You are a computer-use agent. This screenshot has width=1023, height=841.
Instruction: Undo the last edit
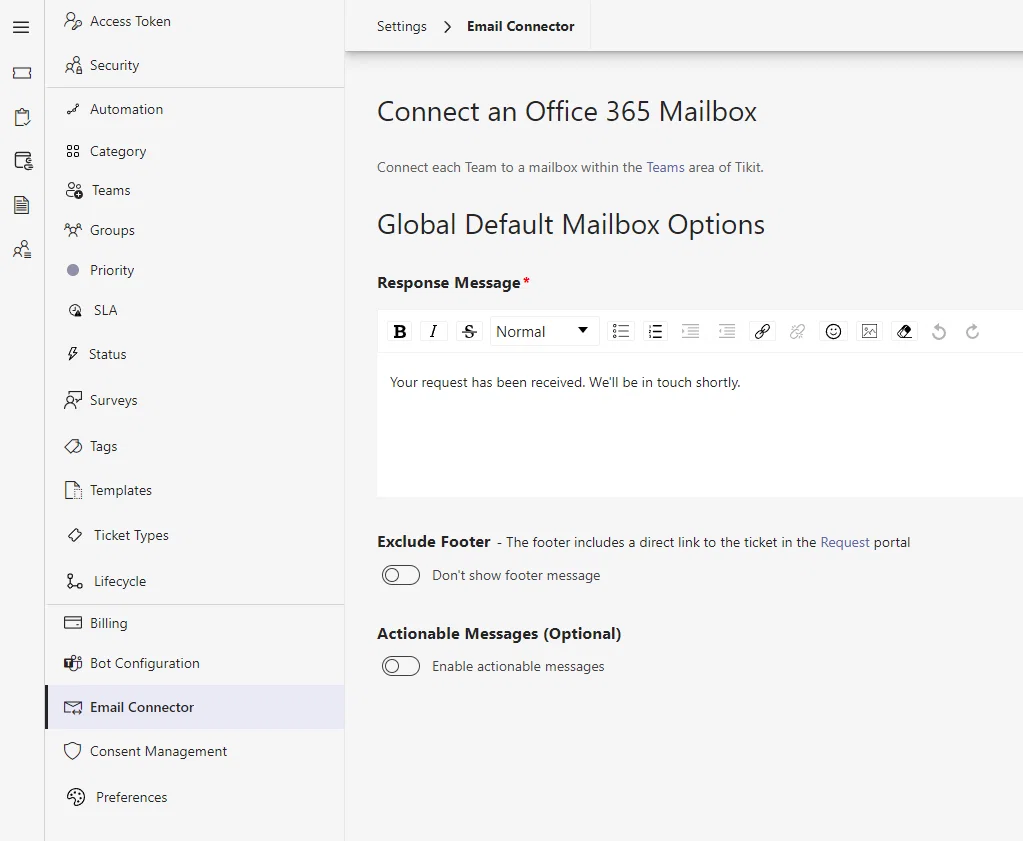click(x=939, y=331)
